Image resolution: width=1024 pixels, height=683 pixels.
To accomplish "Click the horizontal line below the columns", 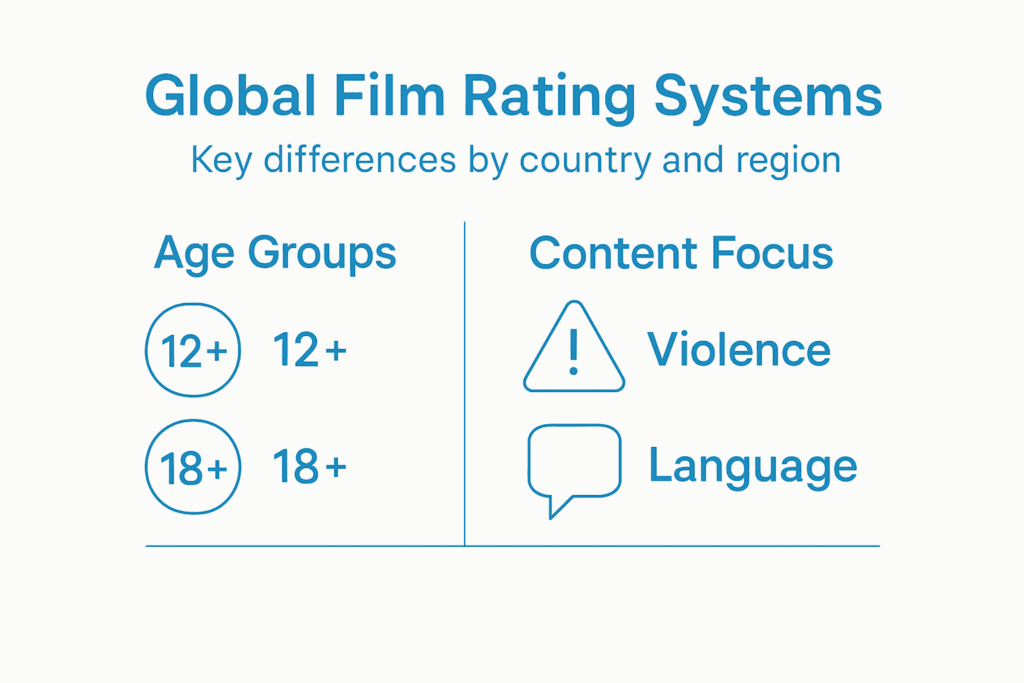I will coord(512,546).
